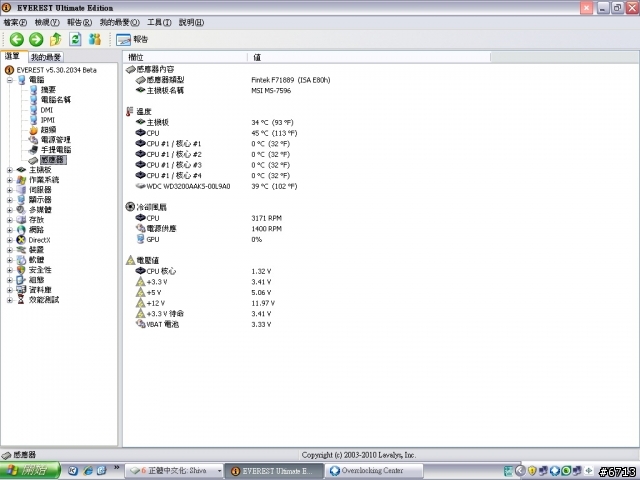Select the IPMI item icon
Image resolution: width=640 pixels, height=480 pixels.
[x=34, y=120]
